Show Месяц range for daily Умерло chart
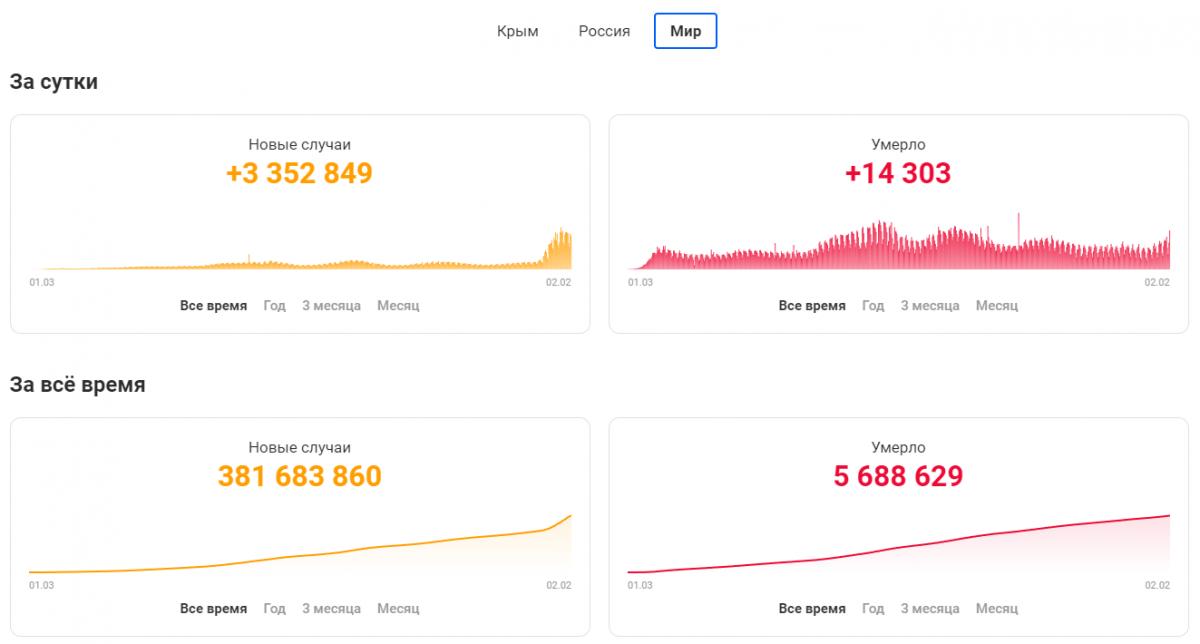 tap(997, 306)
